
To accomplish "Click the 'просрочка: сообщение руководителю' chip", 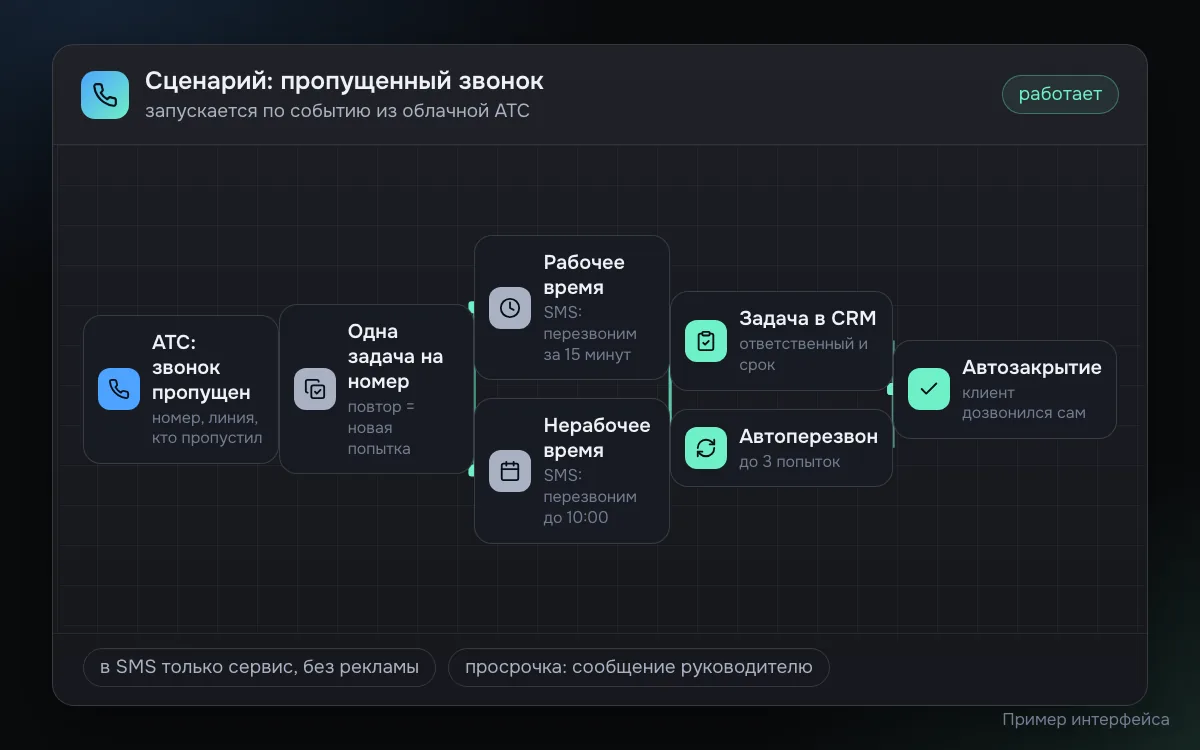I will pos(638,667).
